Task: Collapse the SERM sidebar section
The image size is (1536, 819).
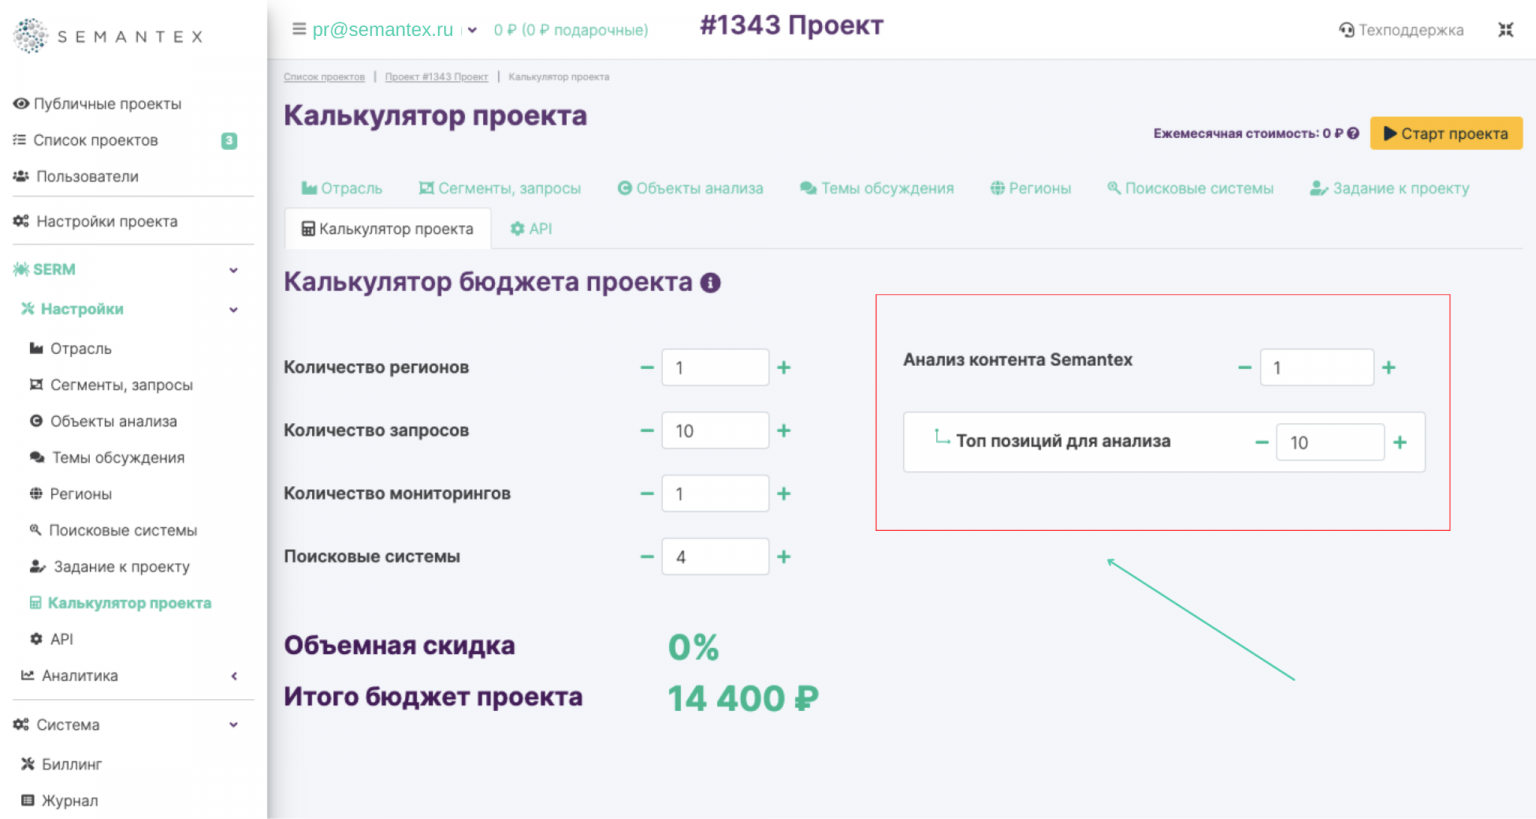Action: point(233,270)
